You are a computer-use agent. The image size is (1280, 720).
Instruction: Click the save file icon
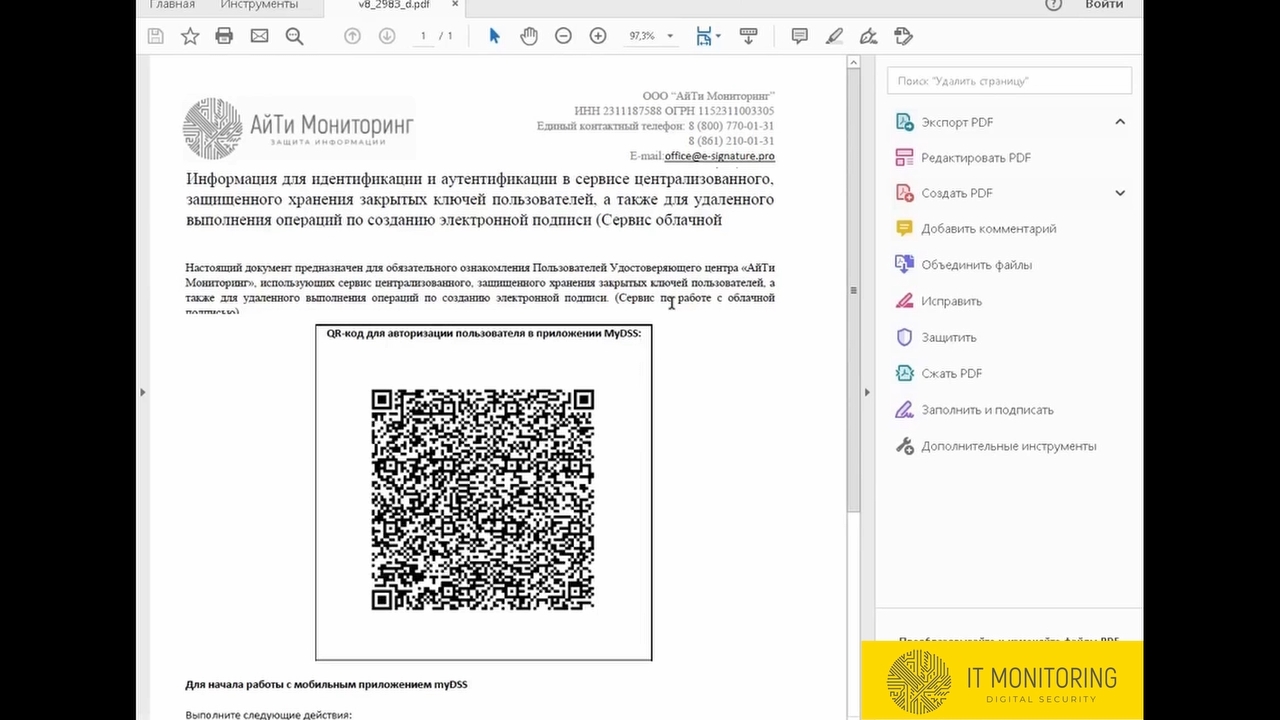(x=155, y=36)
